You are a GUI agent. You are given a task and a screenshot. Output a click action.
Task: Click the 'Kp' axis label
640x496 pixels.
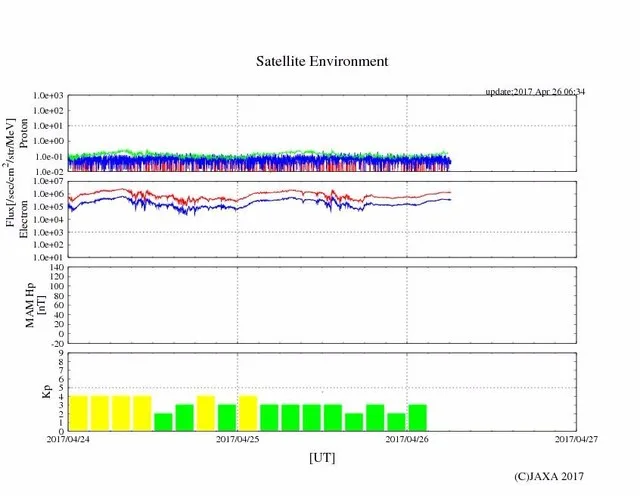tap(47, 392)
